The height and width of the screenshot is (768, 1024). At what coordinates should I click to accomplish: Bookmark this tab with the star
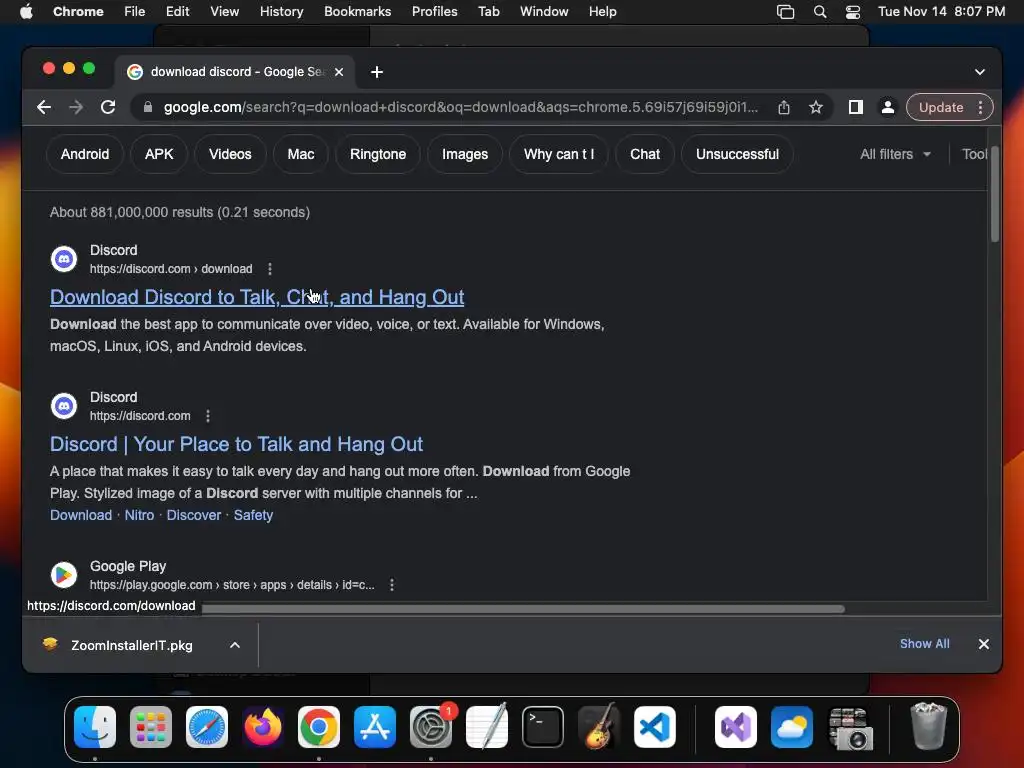(x=816, y=107)
